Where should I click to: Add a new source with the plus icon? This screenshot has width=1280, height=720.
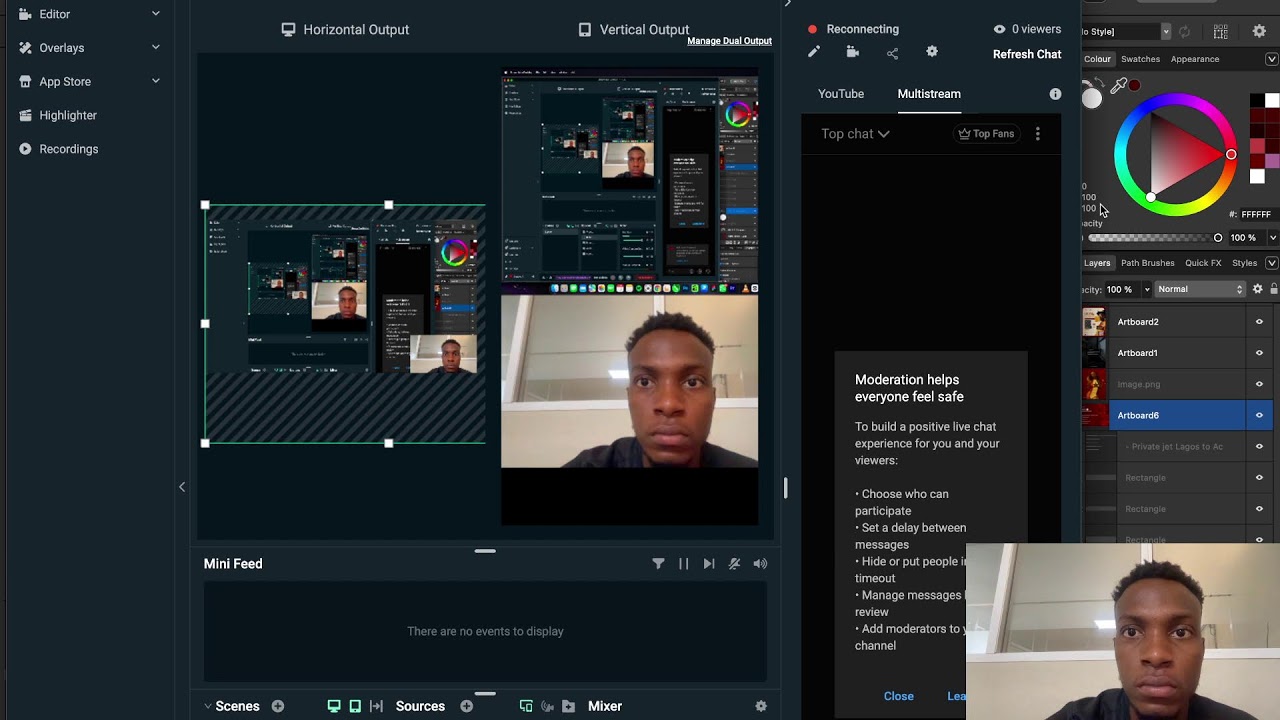click(x=466, y=706)
